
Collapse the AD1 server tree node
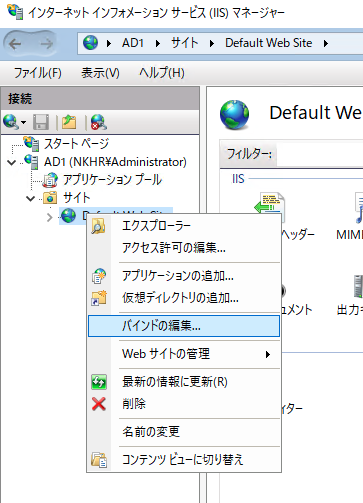coord(12,162)
